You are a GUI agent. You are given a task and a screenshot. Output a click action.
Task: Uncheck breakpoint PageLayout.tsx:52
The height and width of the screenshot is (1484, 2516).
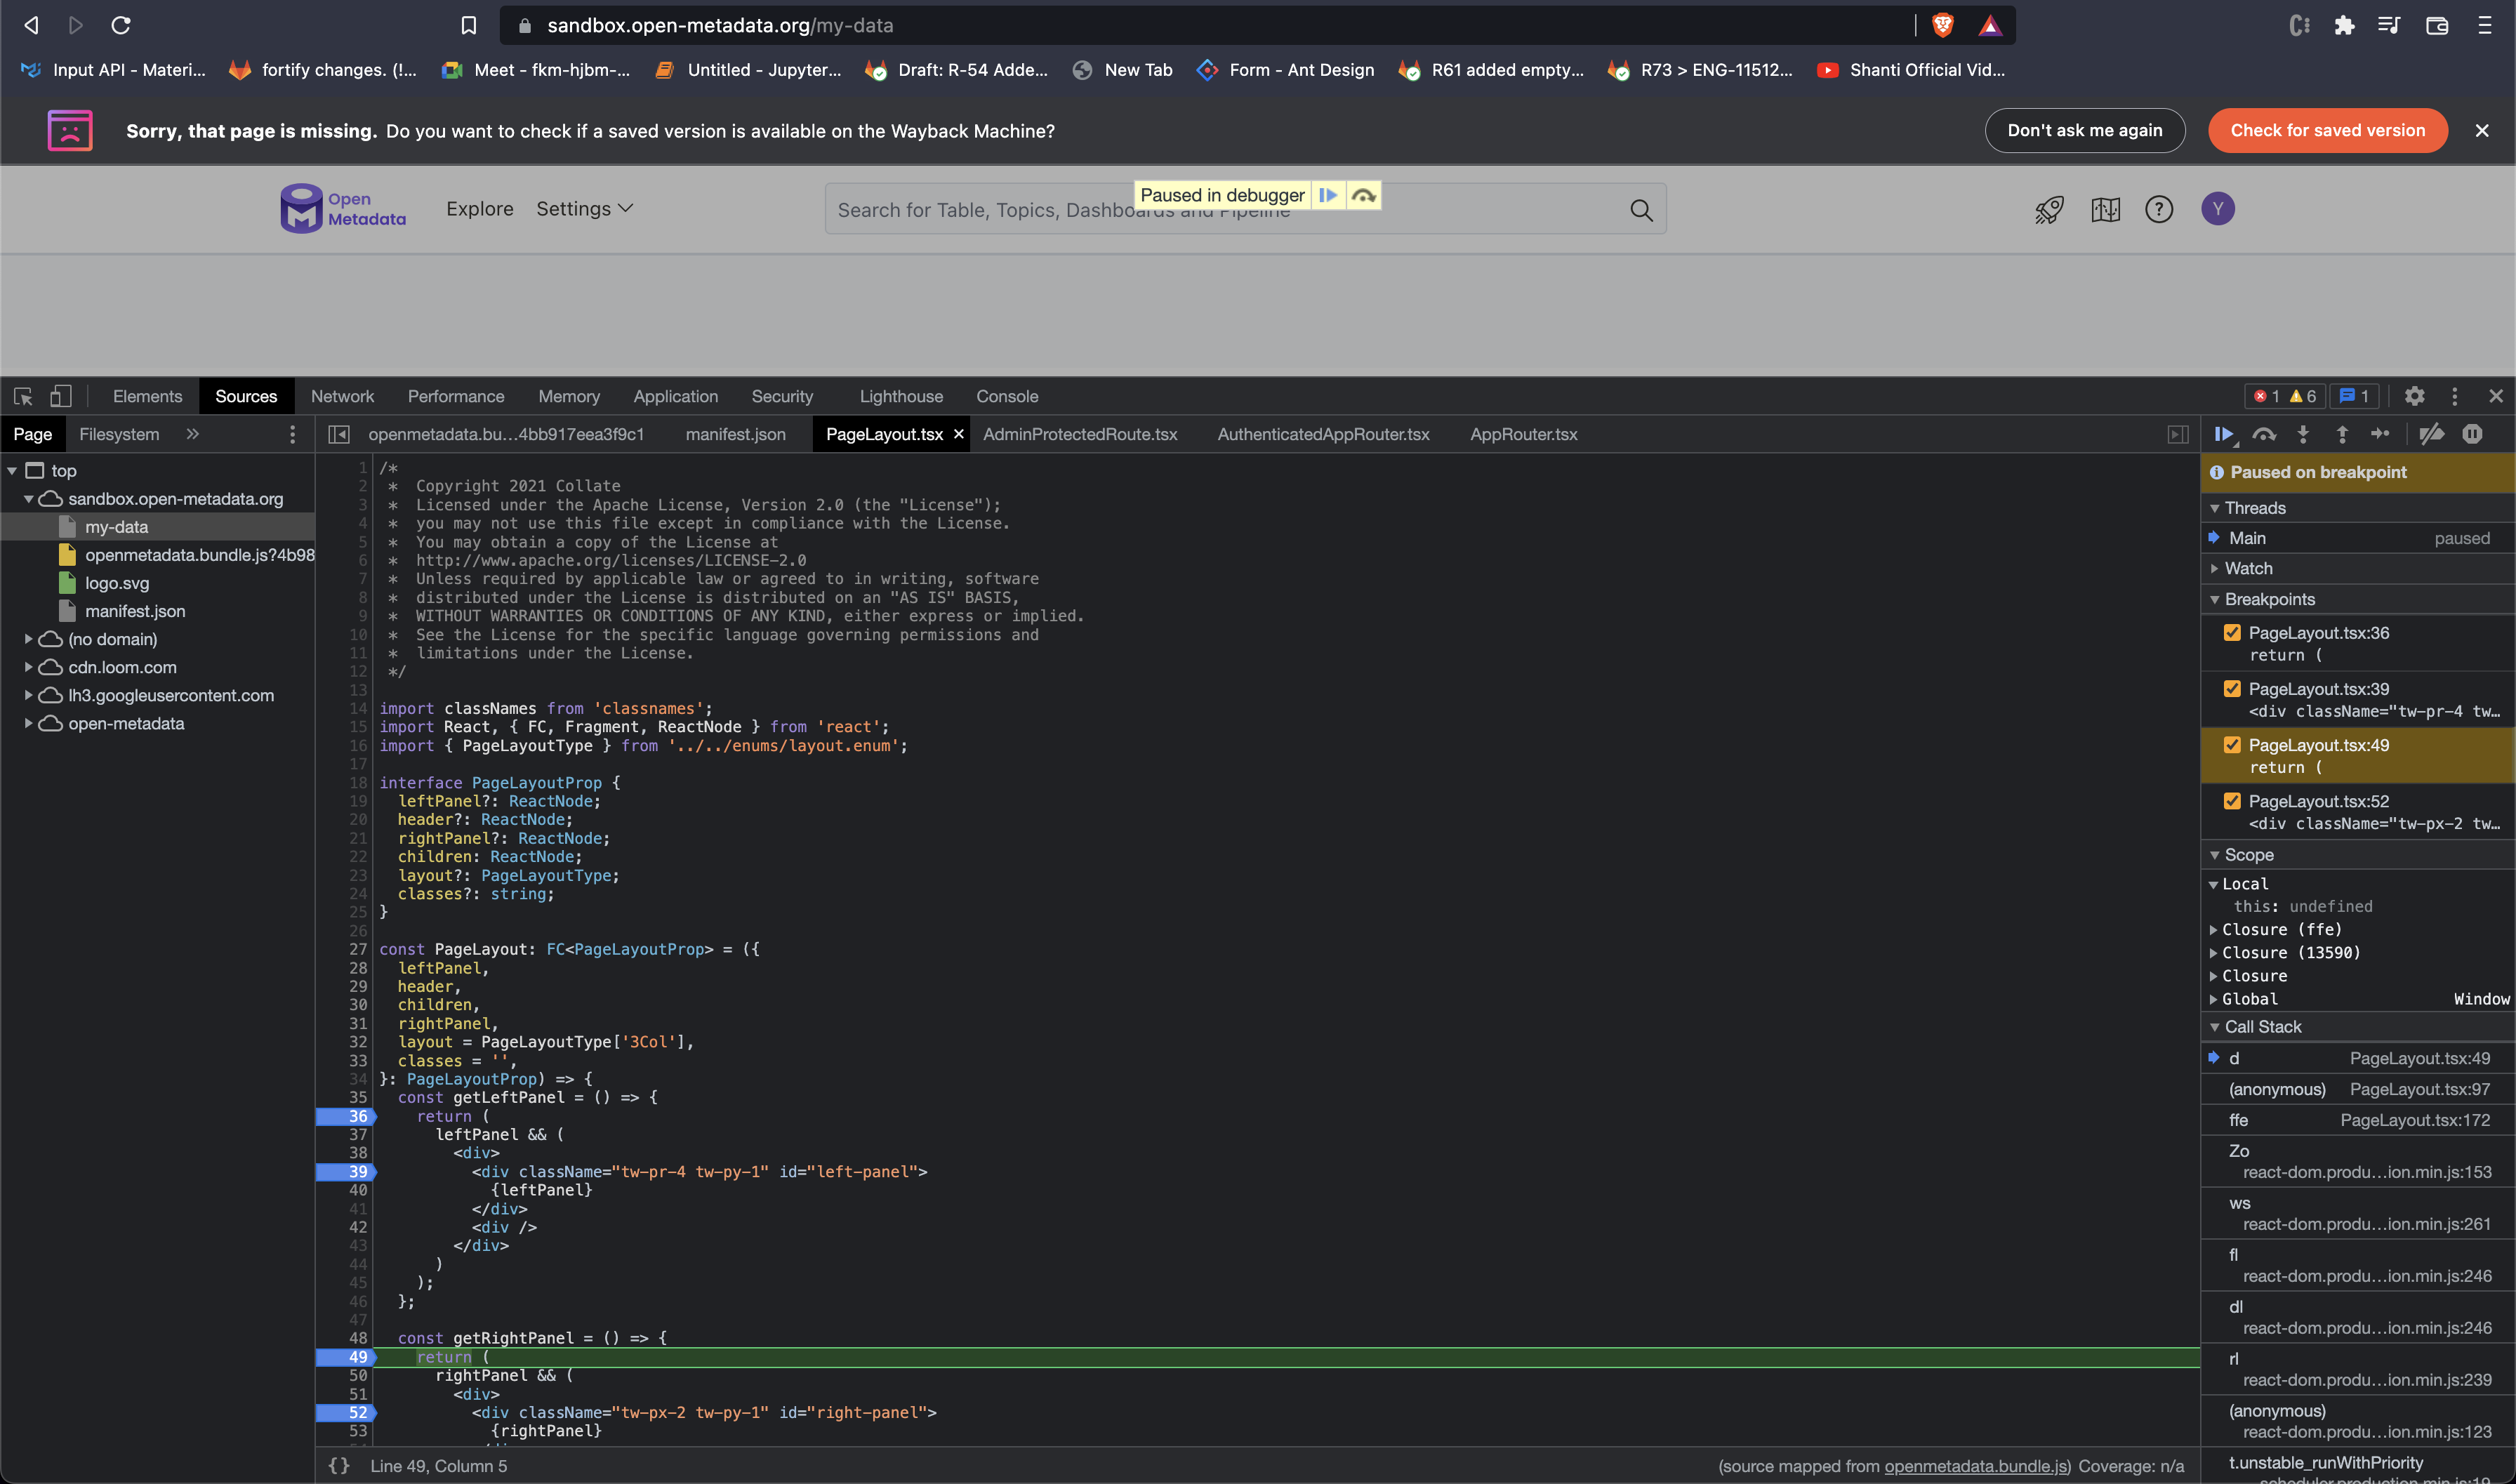click(x=2232, y=800)
